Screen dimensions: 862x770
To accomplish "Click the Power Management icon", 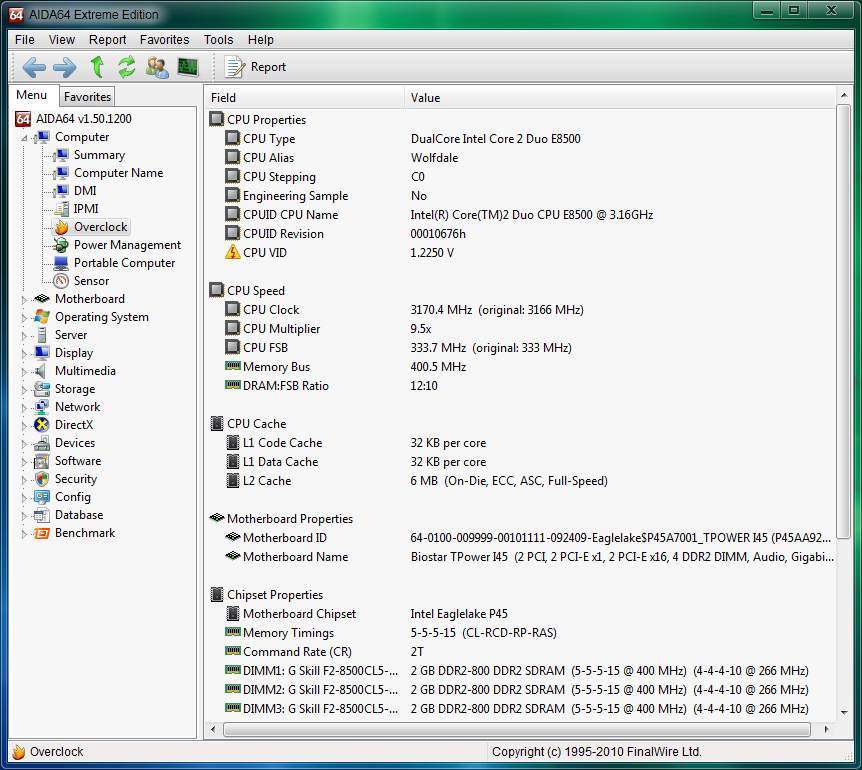I will (61, 245).
